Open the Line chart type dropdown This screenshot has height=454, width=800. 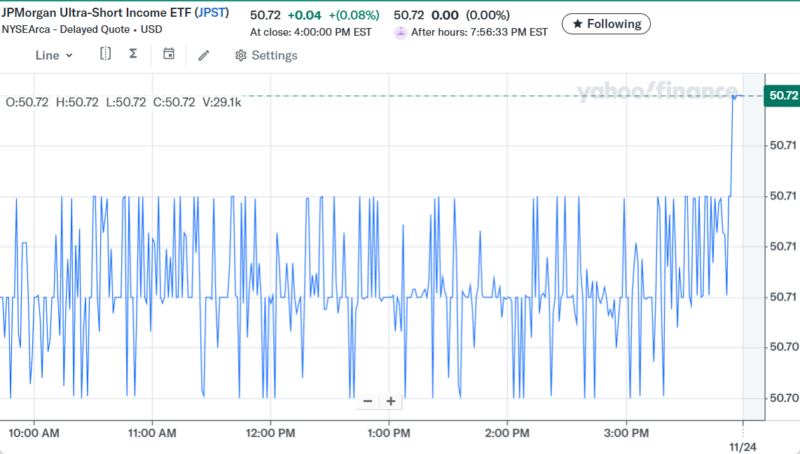pos(53,55)
